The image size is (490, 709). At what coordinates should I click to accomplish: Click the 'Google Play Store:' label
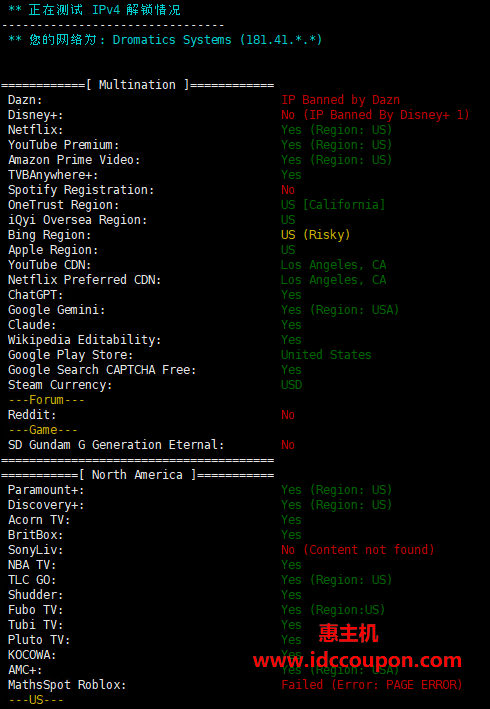point(71,355)
